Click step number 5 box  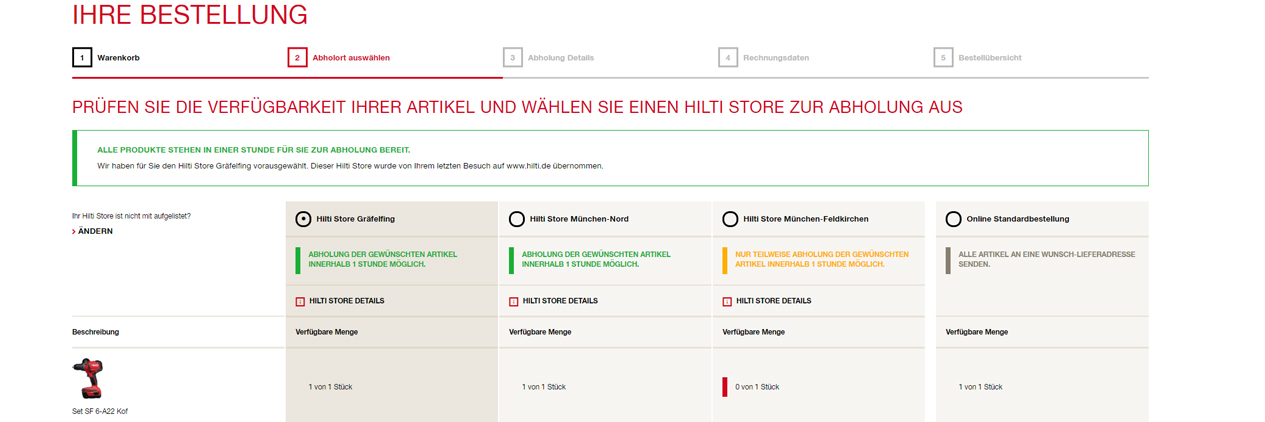(x=943, y=58)
